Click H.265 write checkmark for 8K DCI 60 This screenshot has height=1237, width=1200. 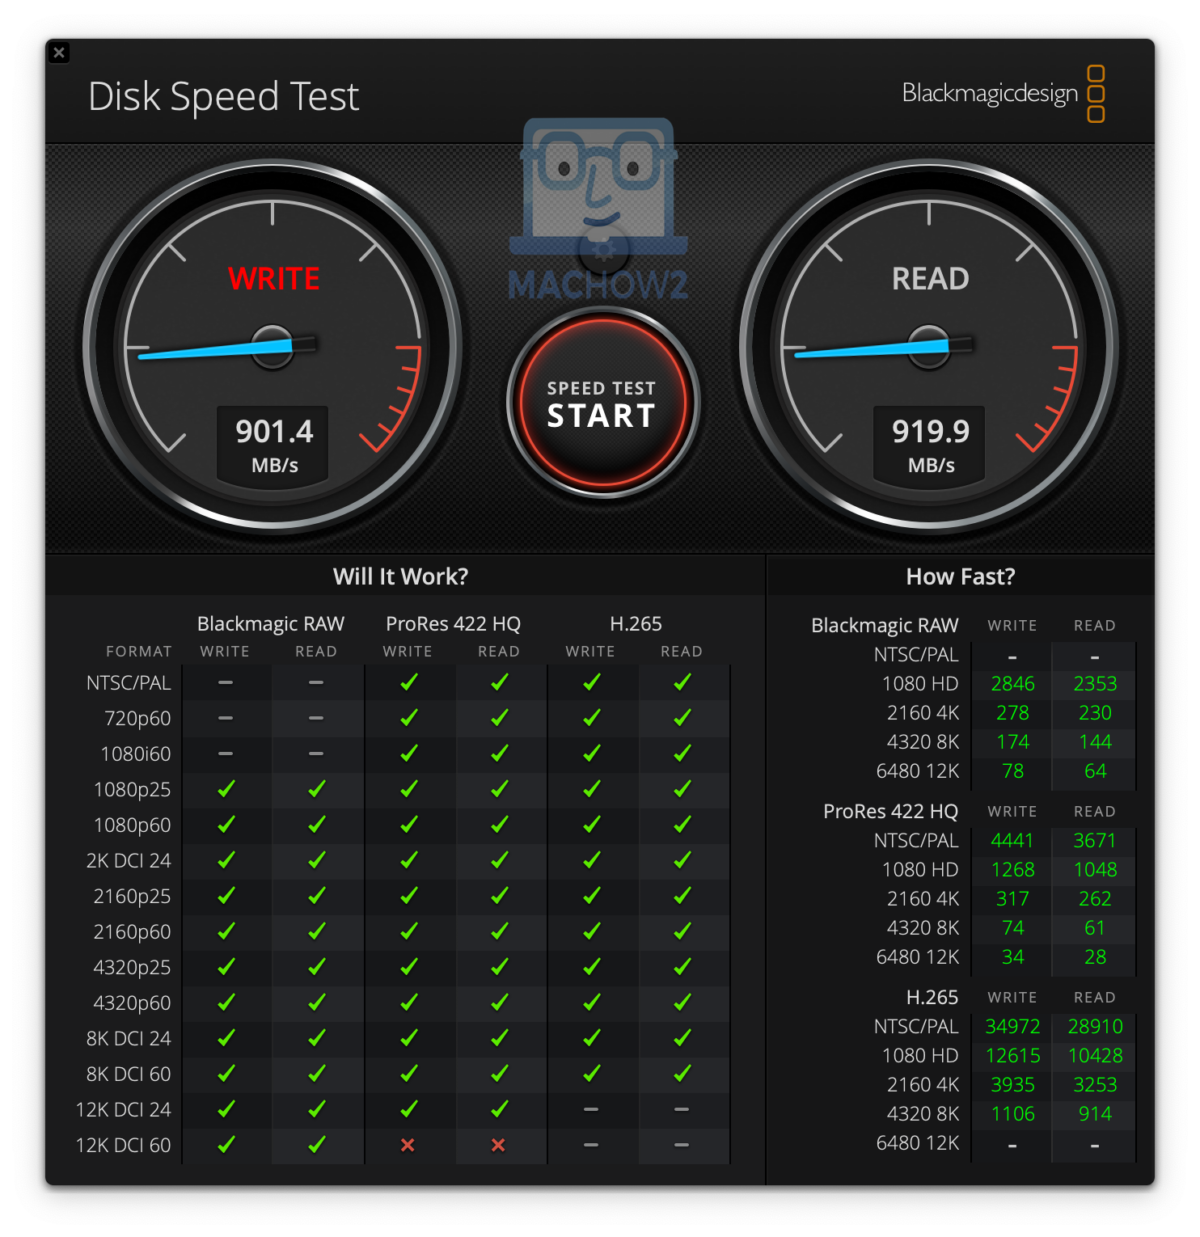click(x=591, y=1074)
